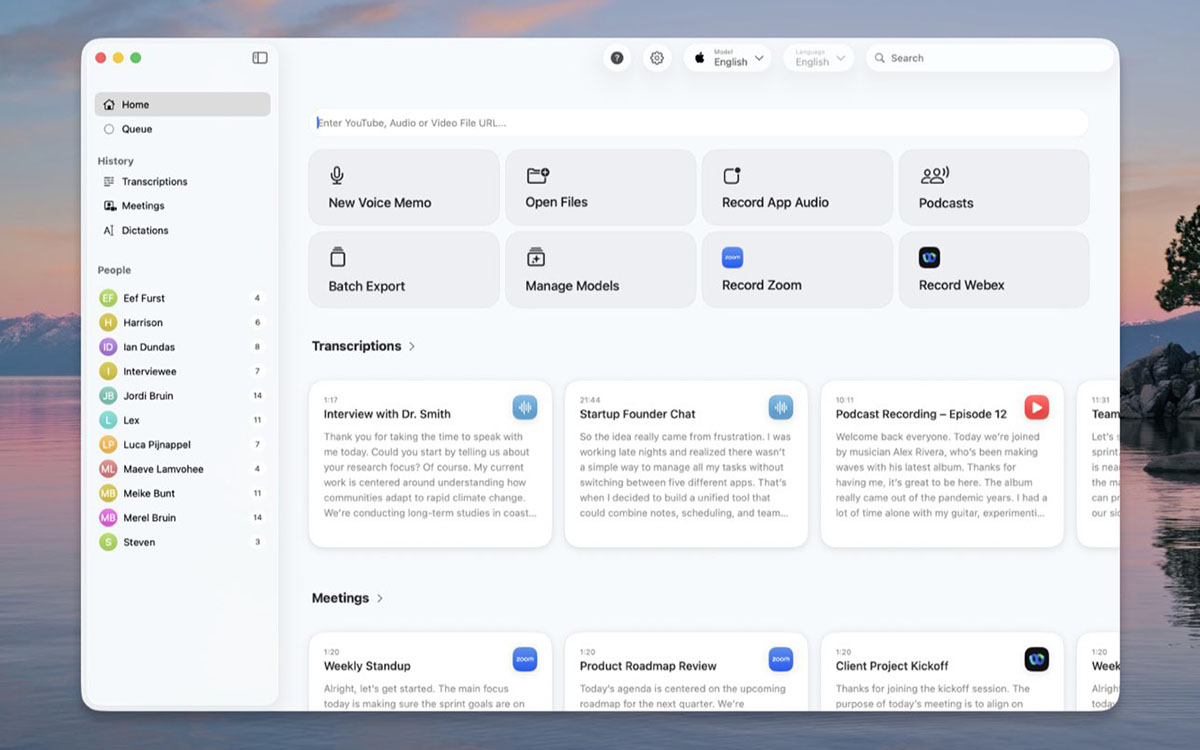The width and height of the screenshot is (1200, 750).
Task: Open Manage Models icon tile
Action: 536,258
